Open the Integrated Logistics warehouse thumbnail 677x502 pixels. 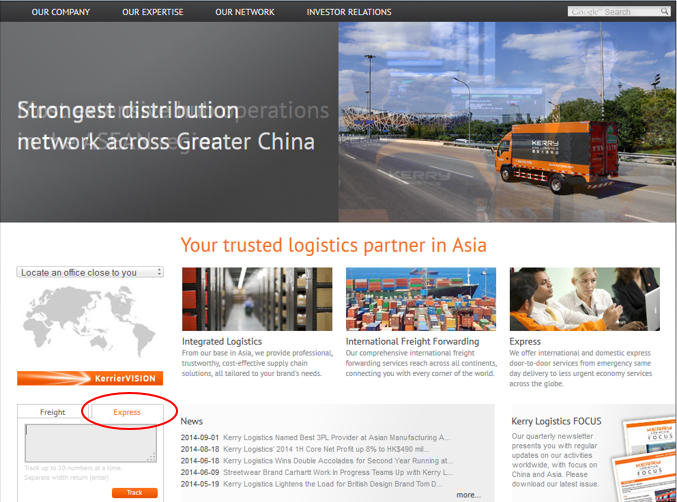[257, 299]
